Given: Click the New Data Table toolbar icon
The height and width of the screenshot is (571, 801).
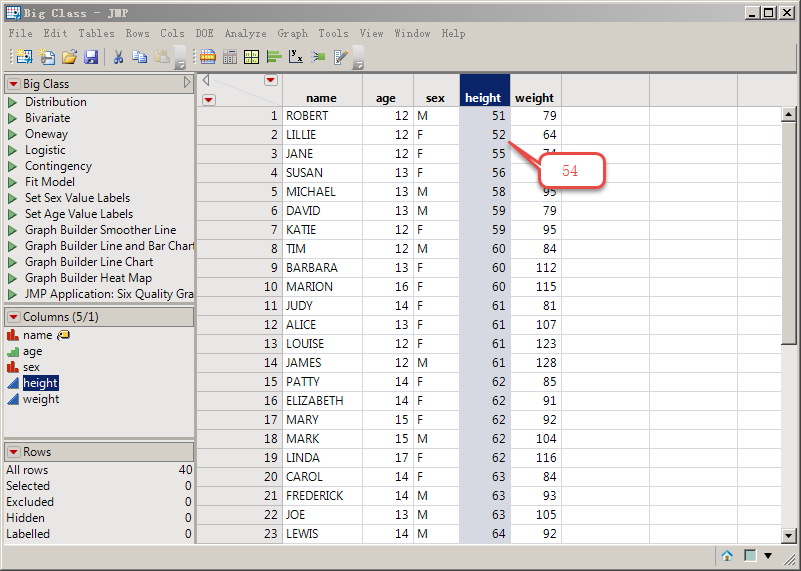Looking at the screenshot, I should coord(23,57).
